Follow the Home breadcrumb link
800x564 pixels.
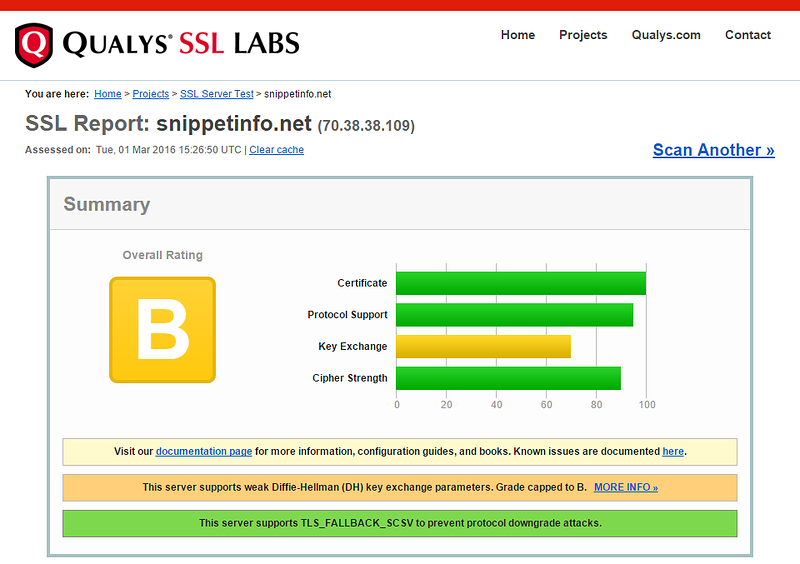click(108, 94)
